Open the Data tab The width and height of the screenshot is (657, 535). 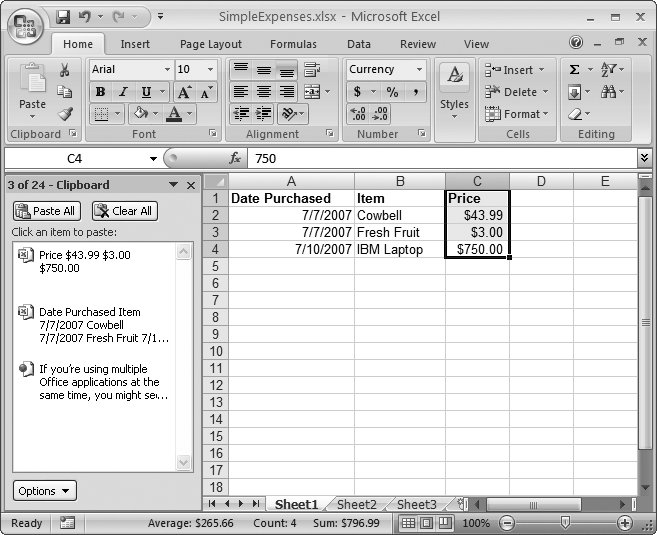[x=359, y=44]
